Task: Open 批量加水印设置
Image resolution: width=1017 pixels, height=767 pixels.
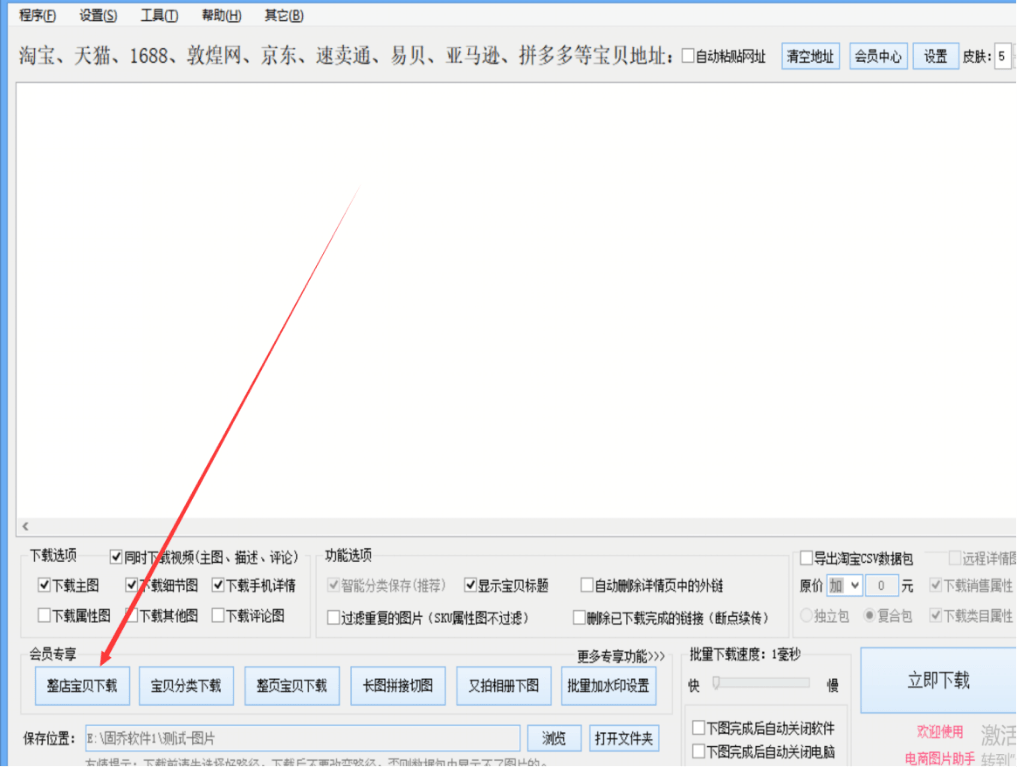Action: click(608, 686)
